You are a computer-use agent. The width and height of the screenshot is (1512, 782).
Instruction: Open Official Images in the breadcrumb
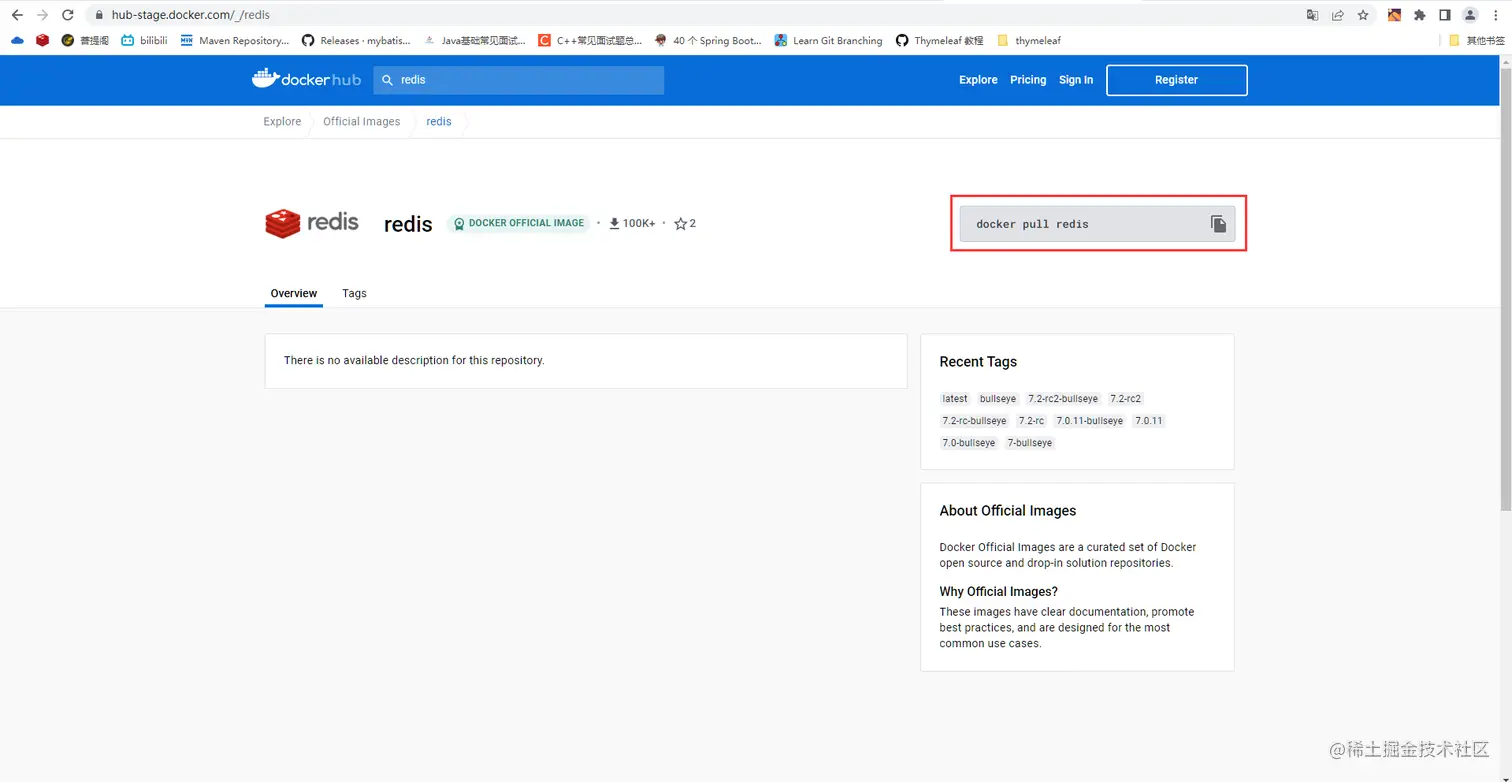tap(361, 122)
